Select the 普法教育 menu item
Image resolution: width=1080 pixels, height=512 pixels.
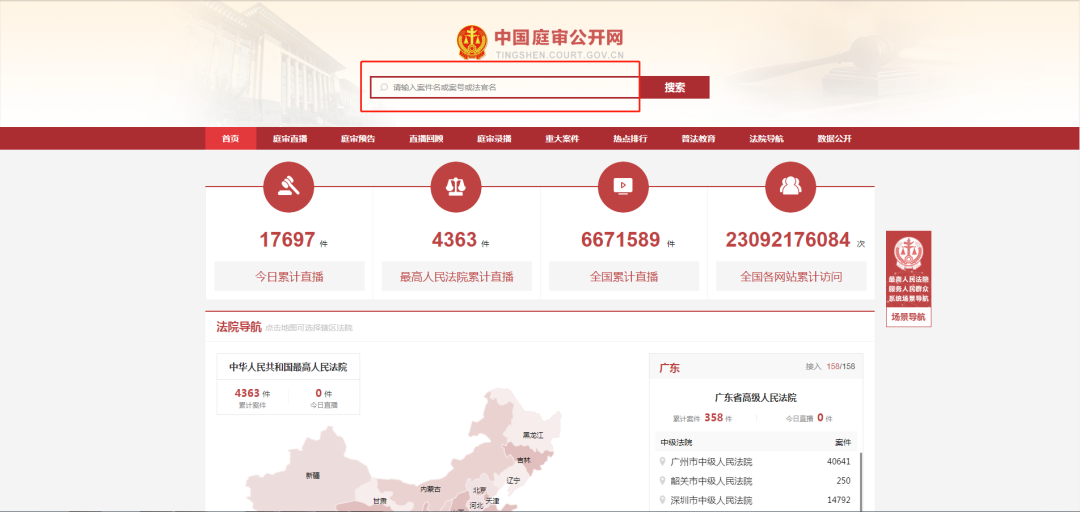pos(698,139)
